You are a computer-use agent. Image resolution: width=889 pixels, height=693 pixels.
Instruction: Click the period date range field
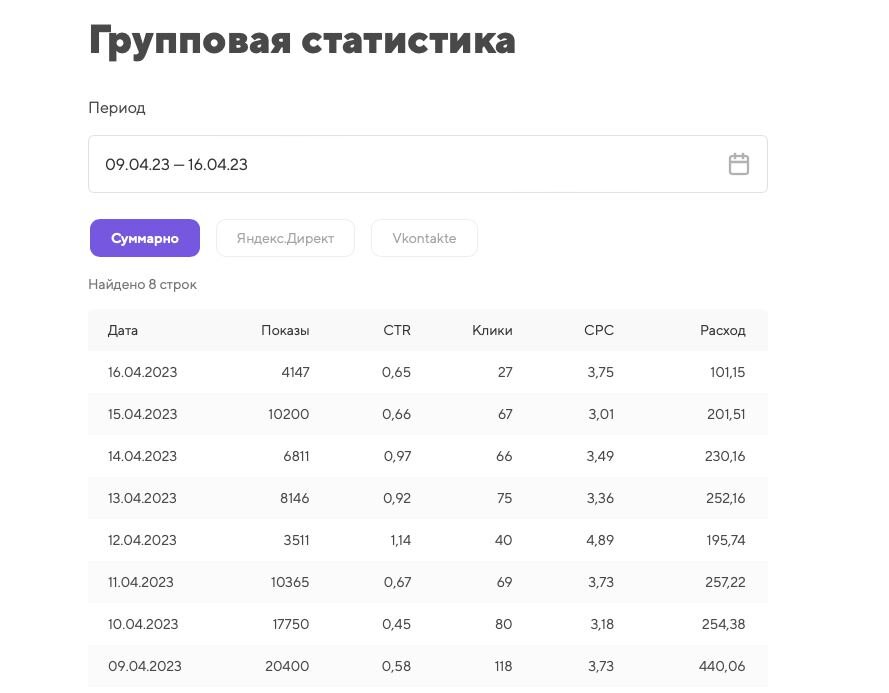[428, 164]
